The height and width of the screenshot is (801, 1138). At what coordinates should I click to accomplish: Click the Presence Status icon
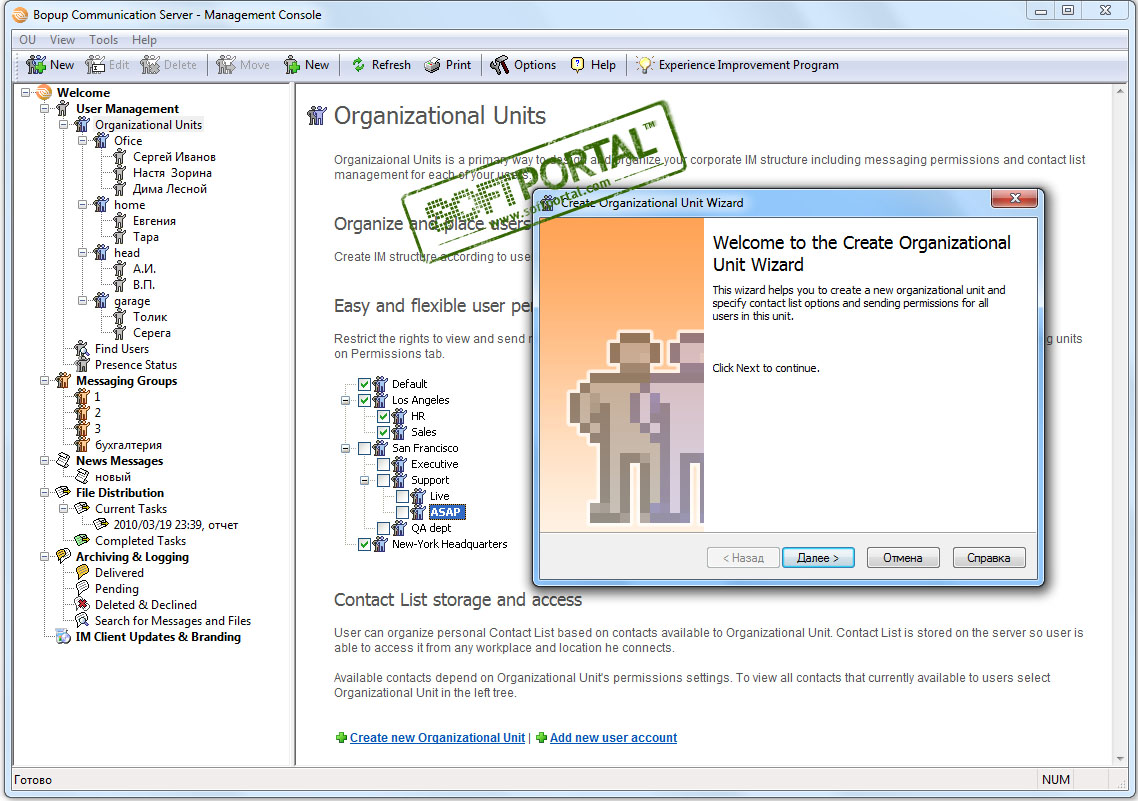pos(83,365)
